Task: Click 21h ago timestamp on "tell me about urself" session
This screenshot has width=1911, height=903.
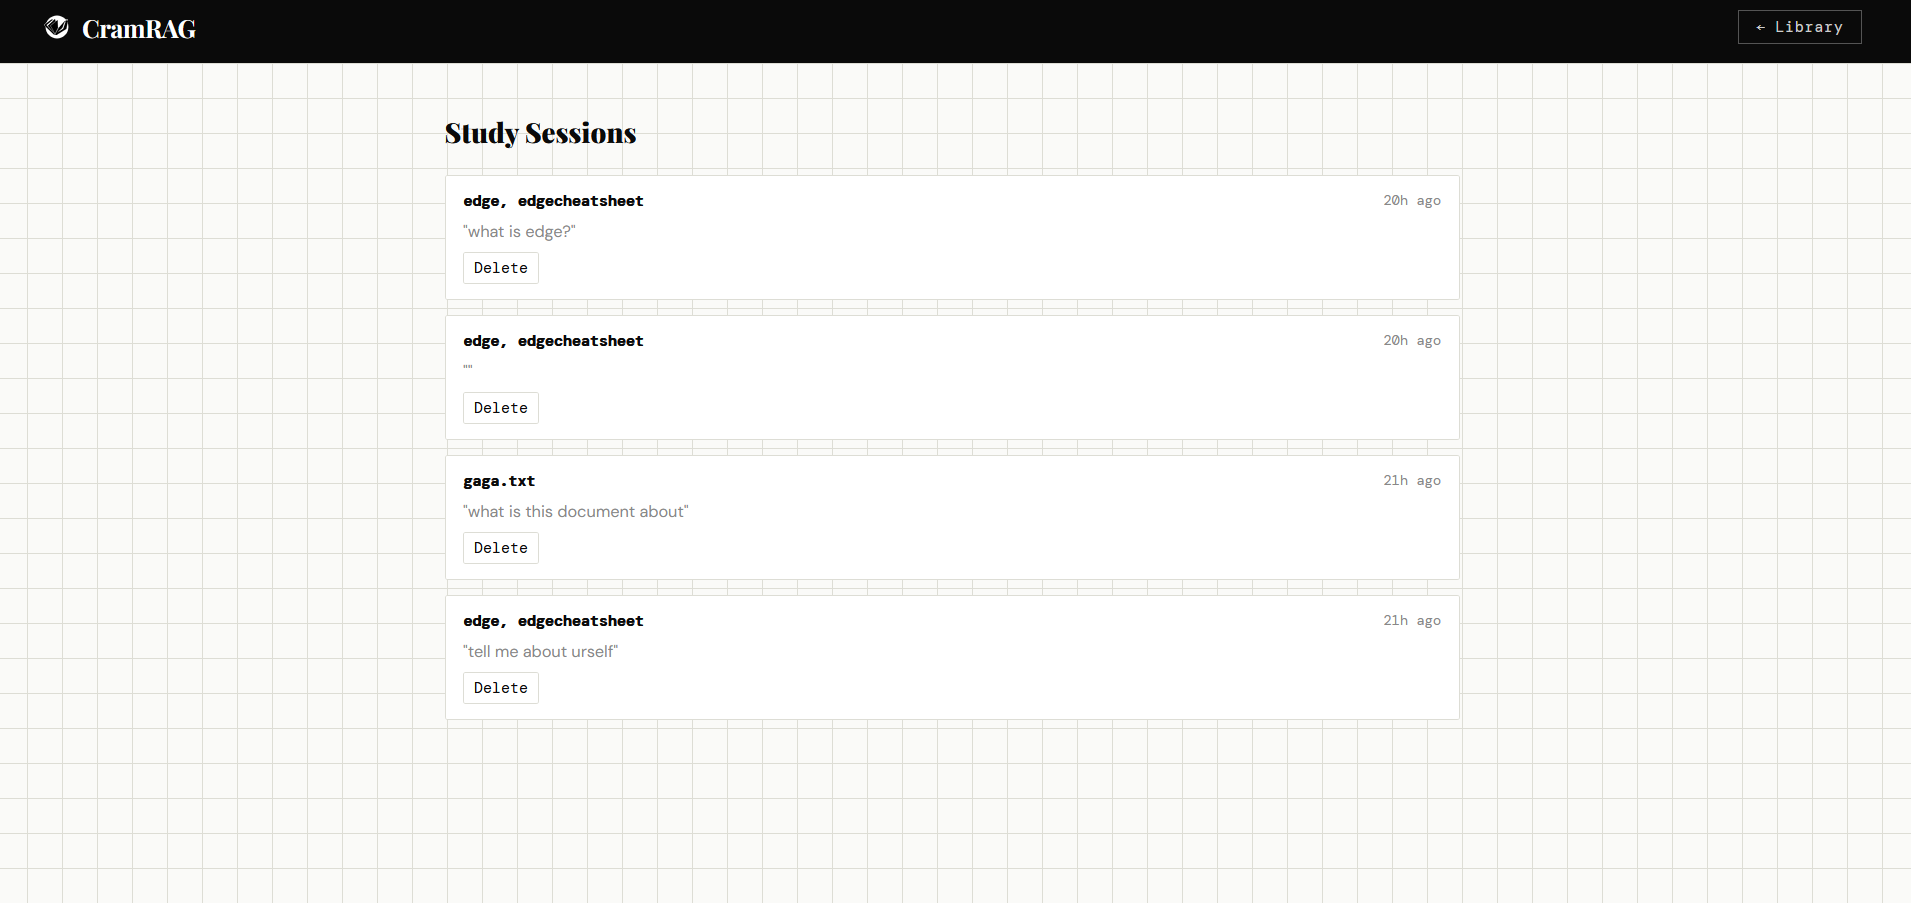Action: pyautogui.click(x=1412, y=621)
